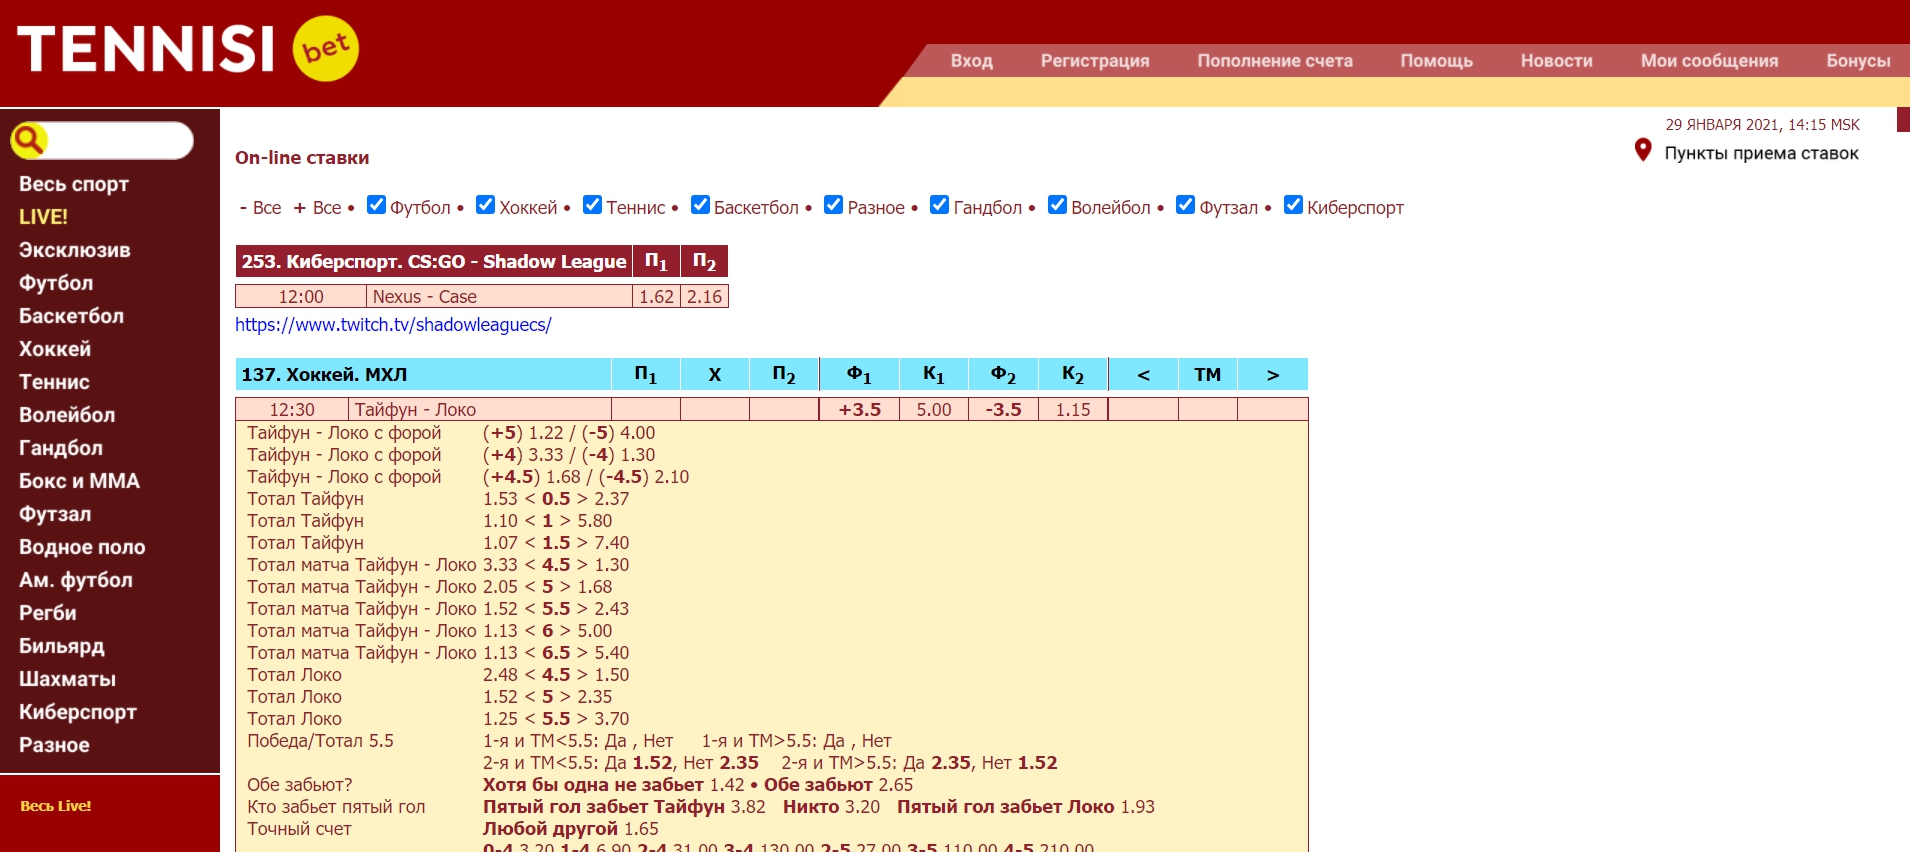Open Ам. футбол sidebar section

76,580
